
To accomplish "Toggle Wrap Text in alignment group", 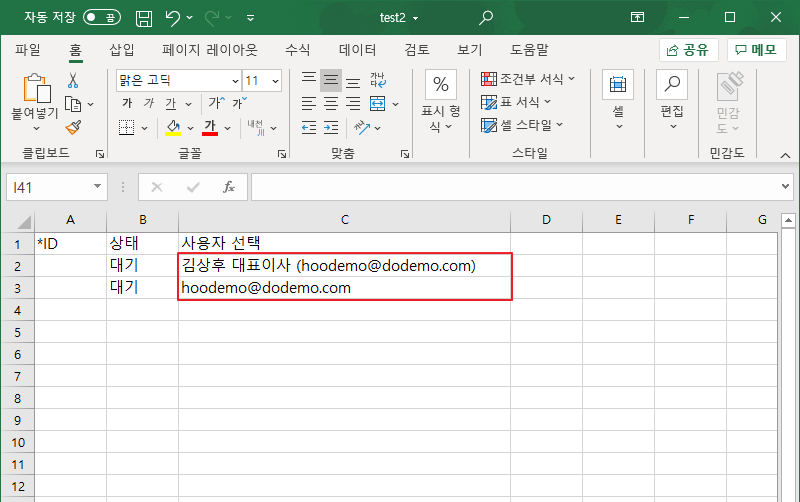I will pyautogui.click(x=378, y=80).
